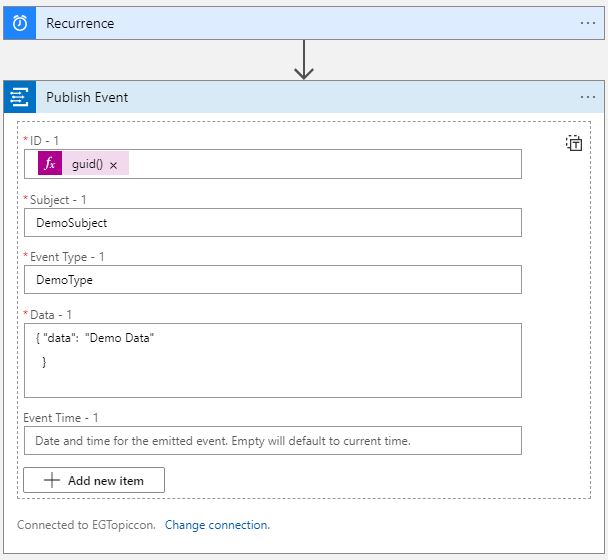608x560 pixels.
Task: Remove the guid() token with its x
Action: [x=113, y=165]
